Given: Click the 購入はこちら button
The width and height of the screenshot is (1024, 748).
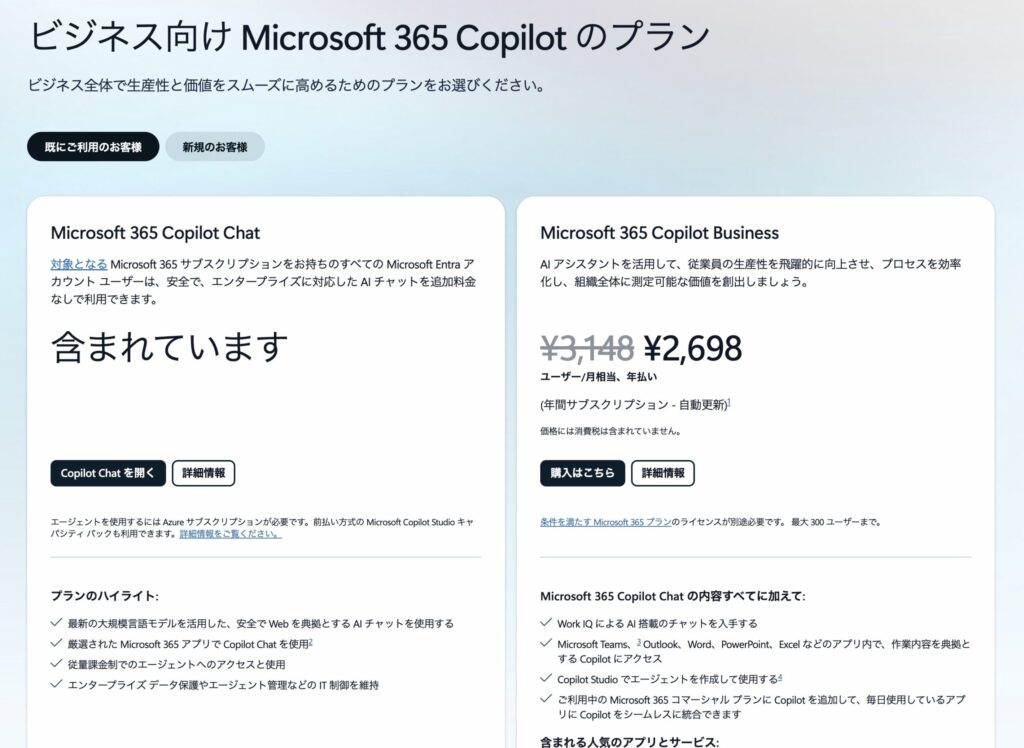Looking at the screenshot, I should point(582,473).
